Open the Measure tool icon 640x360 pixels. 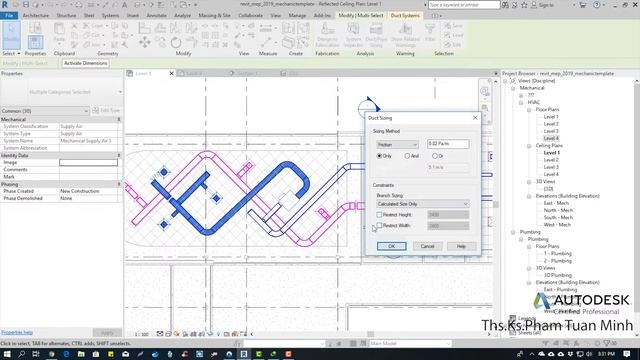coord(266,28)
